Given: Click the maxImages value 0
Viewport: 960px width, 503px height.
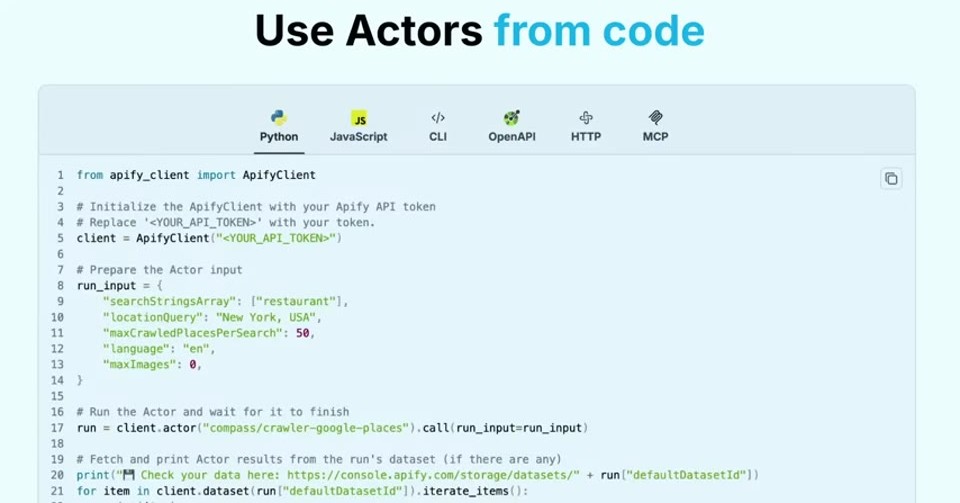Looking at the screenshot, I should (x=193, y=365).
